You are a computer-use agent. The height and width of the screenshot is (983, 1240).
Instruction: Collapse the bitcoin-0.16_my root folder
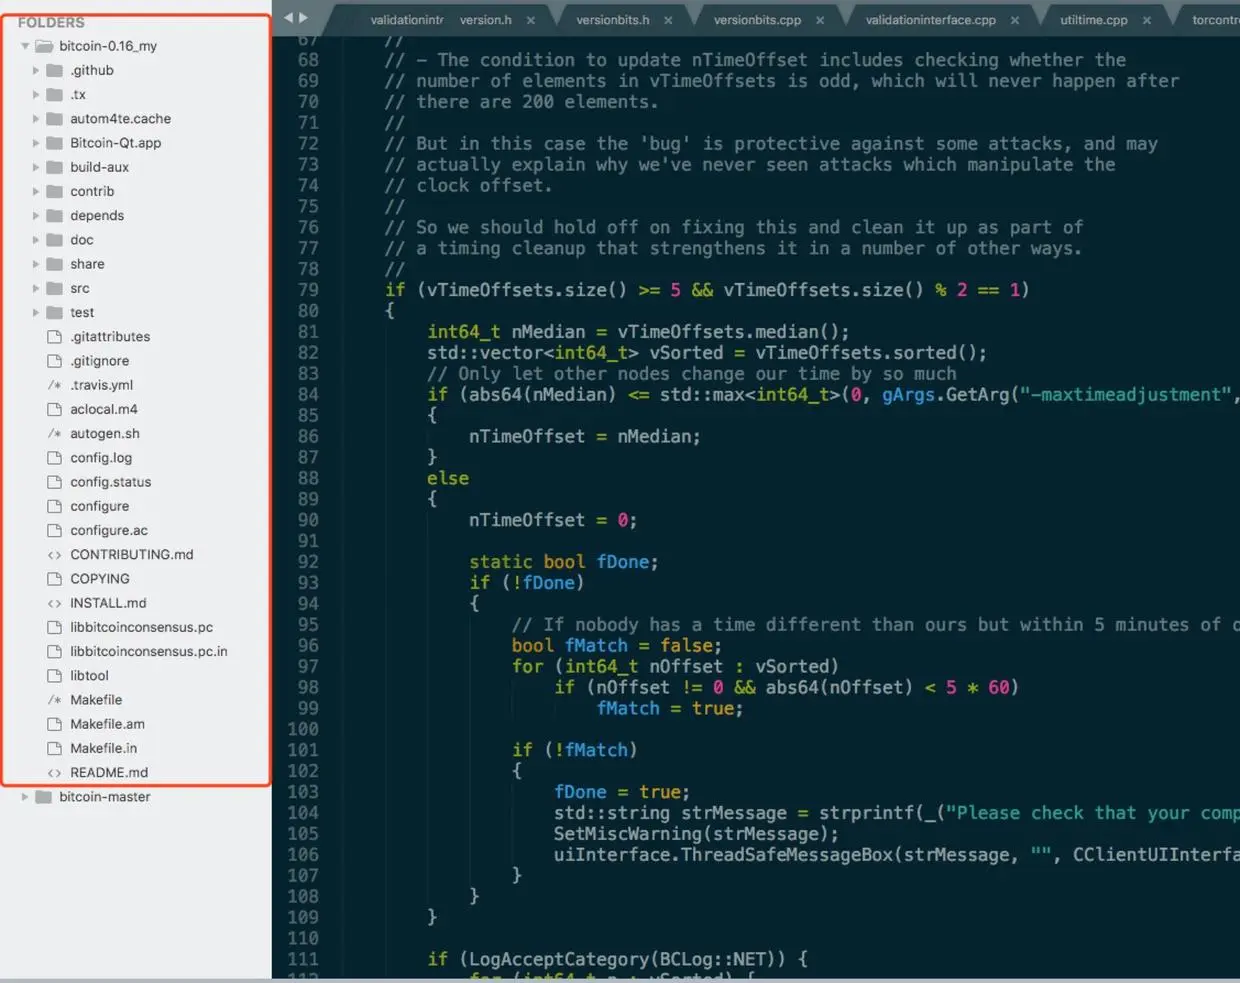(25, 46)
